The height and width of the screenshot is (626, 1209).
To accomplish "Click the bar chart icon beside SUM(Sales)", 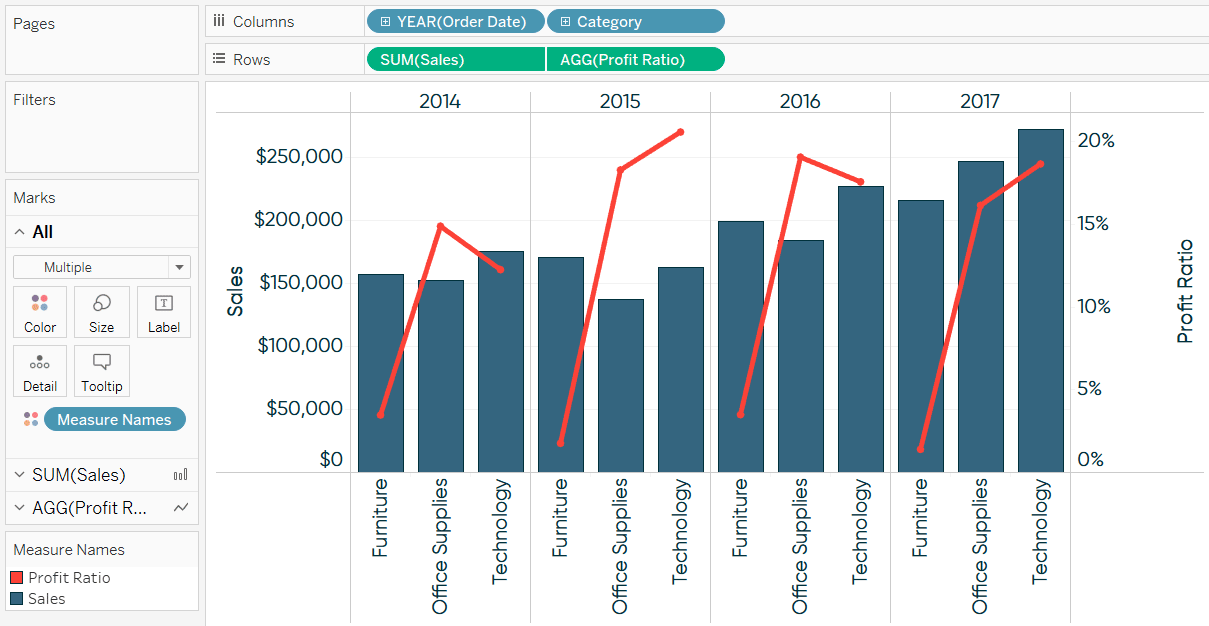I will 180,474.
